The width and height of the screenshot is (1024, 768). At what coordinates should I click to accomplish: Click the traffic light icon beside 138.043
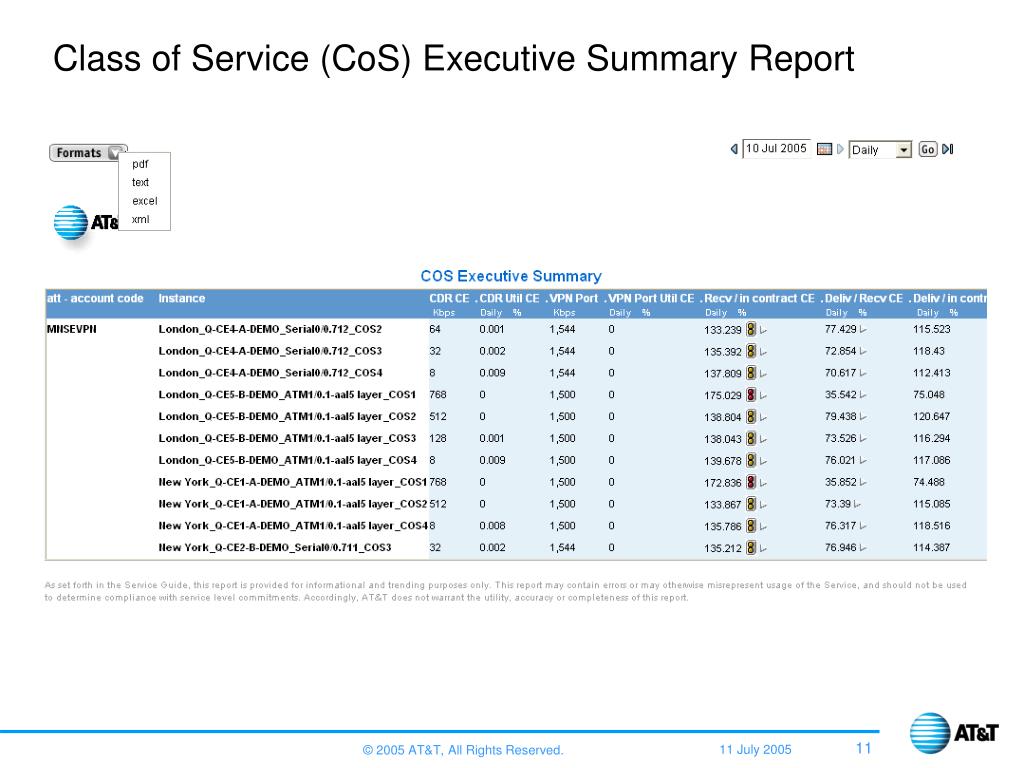pos(751,438)
